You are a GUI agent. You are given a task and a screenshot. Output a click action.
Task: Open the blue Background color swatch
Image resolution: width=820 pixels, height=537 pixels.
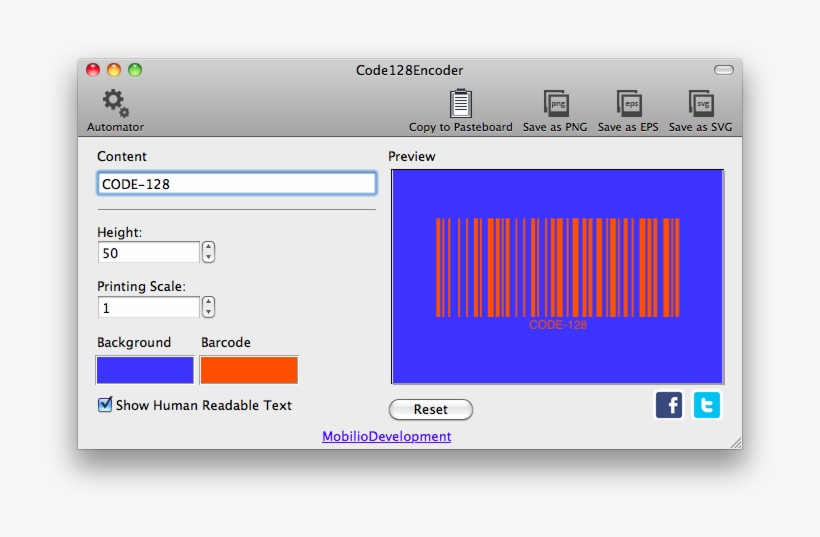point(145,370)
